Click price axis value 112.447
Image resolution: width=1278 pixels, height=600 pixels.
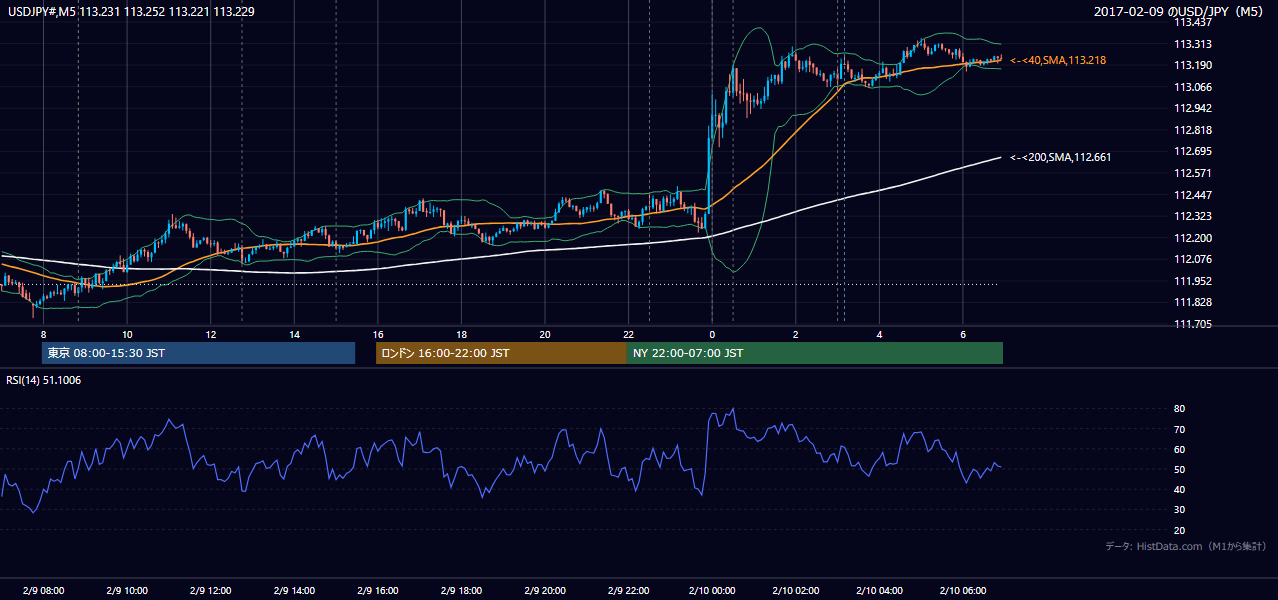[1192, 195]
